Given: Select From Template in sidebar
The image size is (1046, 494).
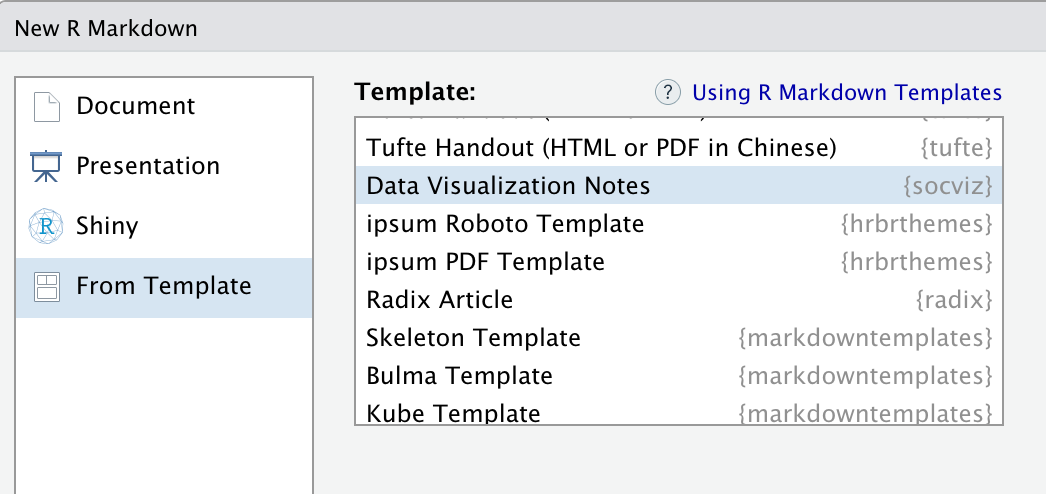Looking at the screenshot, I should pyautogui.click(x=164, y=287).
